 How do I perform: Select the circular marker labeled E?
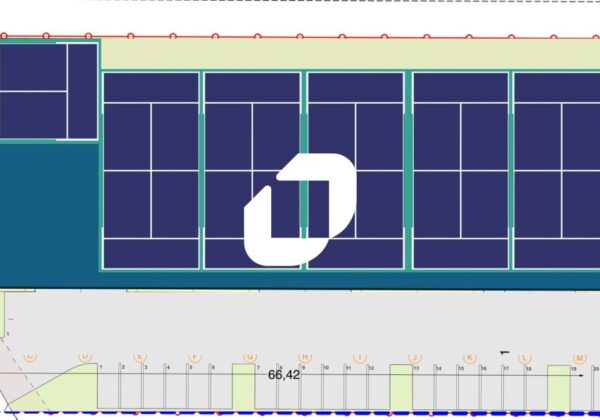pos(140,357)
